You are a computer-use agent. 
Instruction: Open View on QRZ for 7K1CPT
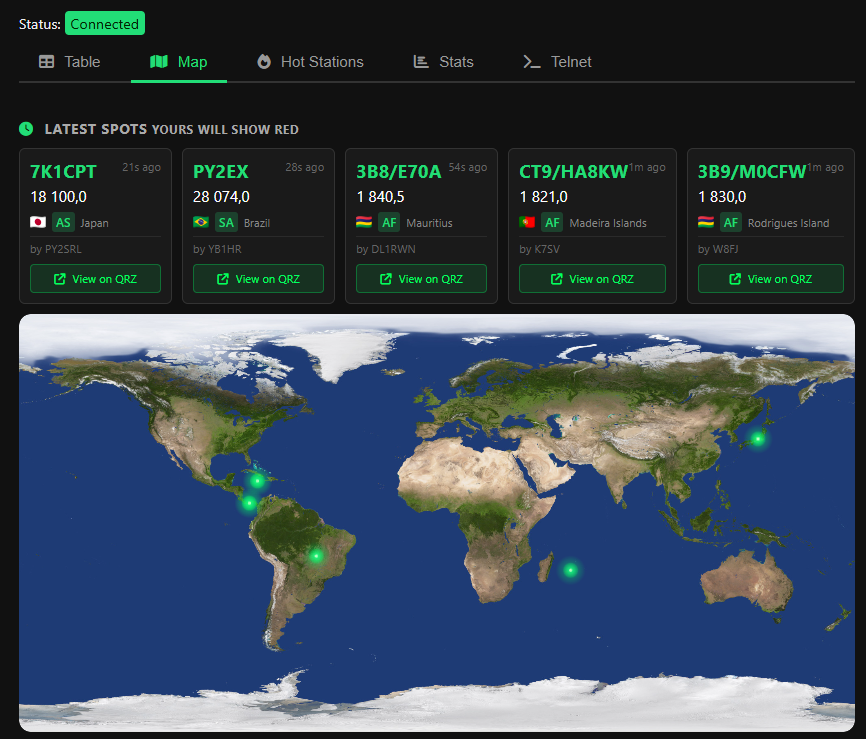pyautogui.click(x=95, y=279)
